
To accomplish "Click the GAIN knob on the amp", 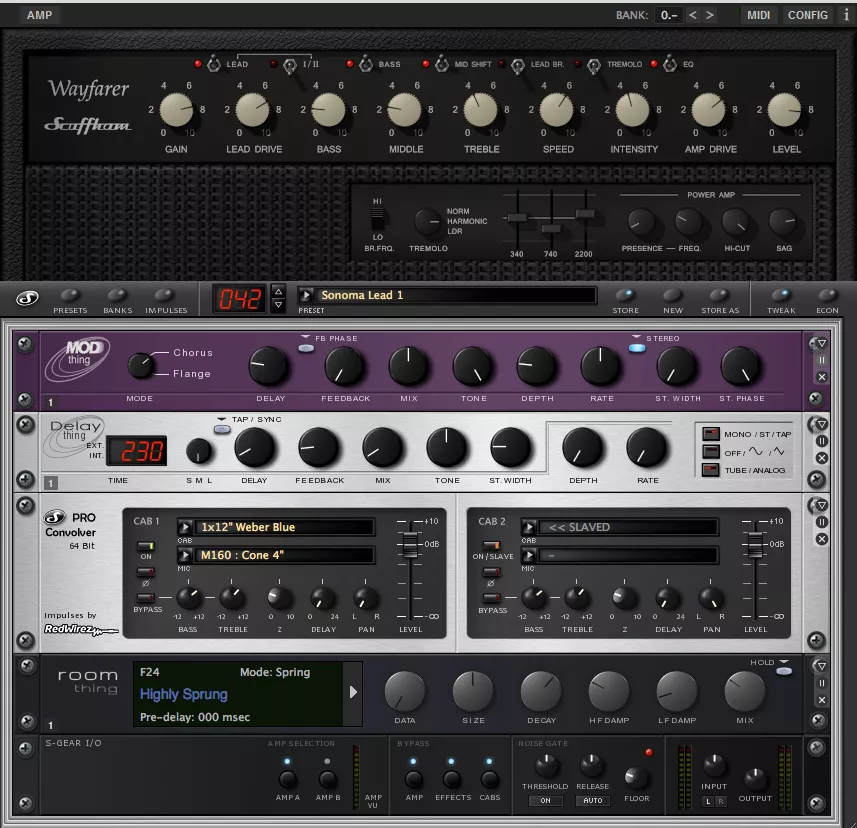I will click(x=176, y=109).
